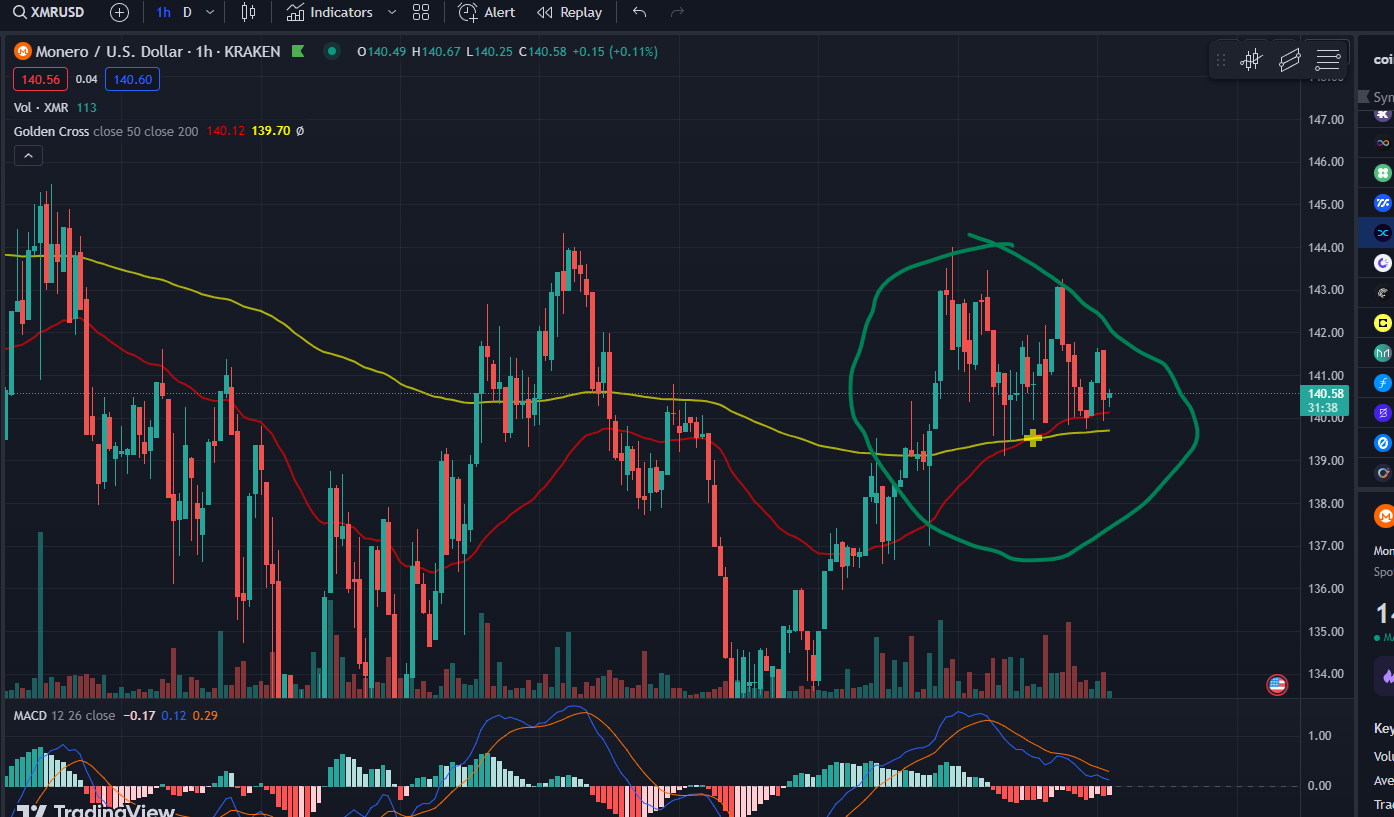1394x817 pixels.
Task: Expand the time interval dropdown chevron
Action: click(210, 12)
